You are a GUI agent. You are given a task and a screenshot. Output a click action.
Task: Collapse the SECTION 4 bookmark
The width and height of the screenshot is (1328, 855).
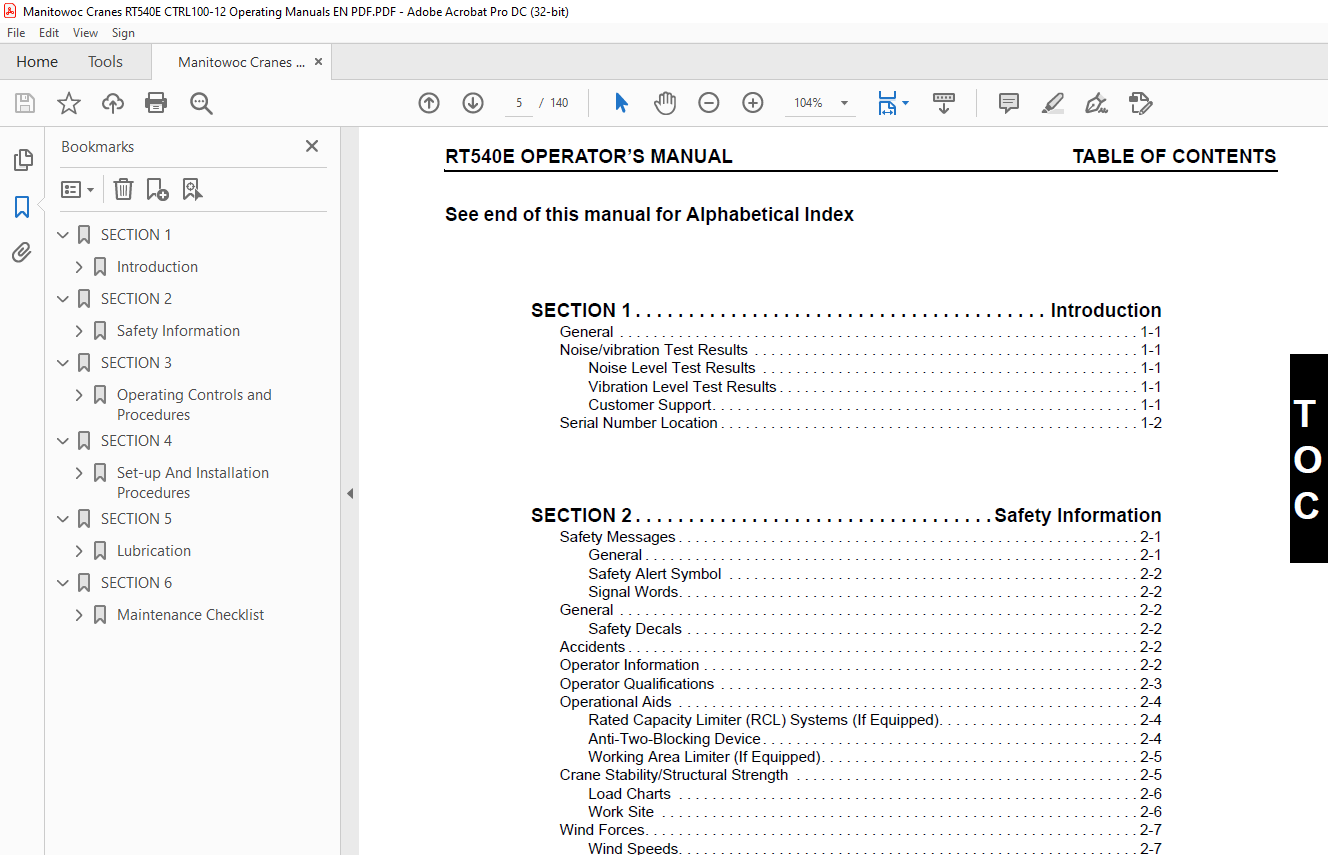[63, 441]
